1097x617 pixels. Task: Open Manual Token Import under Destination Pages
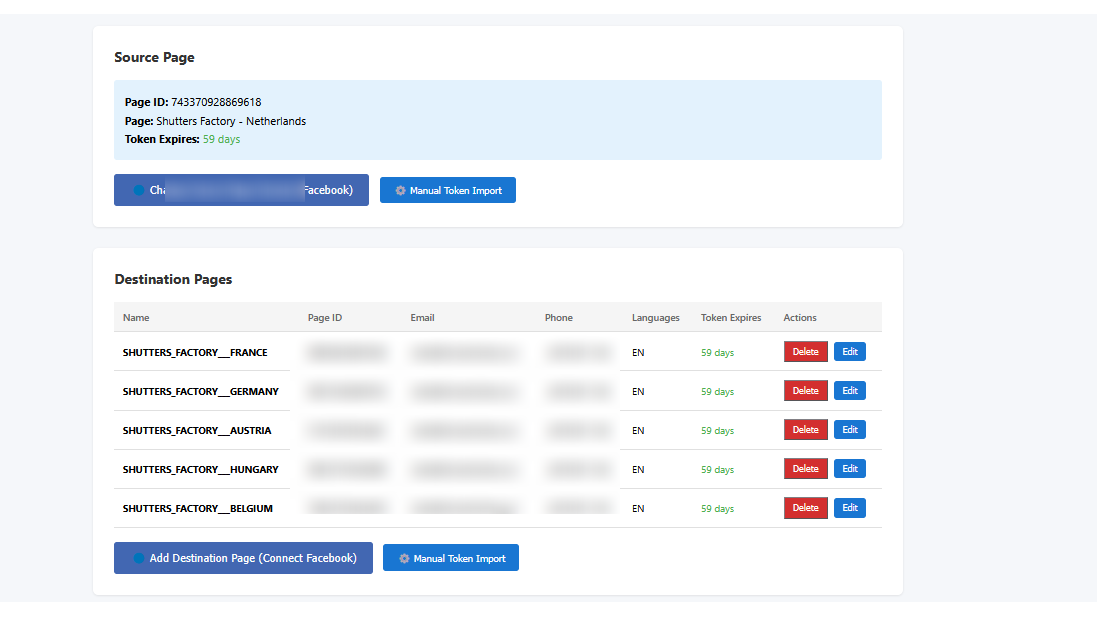[451, 558]
